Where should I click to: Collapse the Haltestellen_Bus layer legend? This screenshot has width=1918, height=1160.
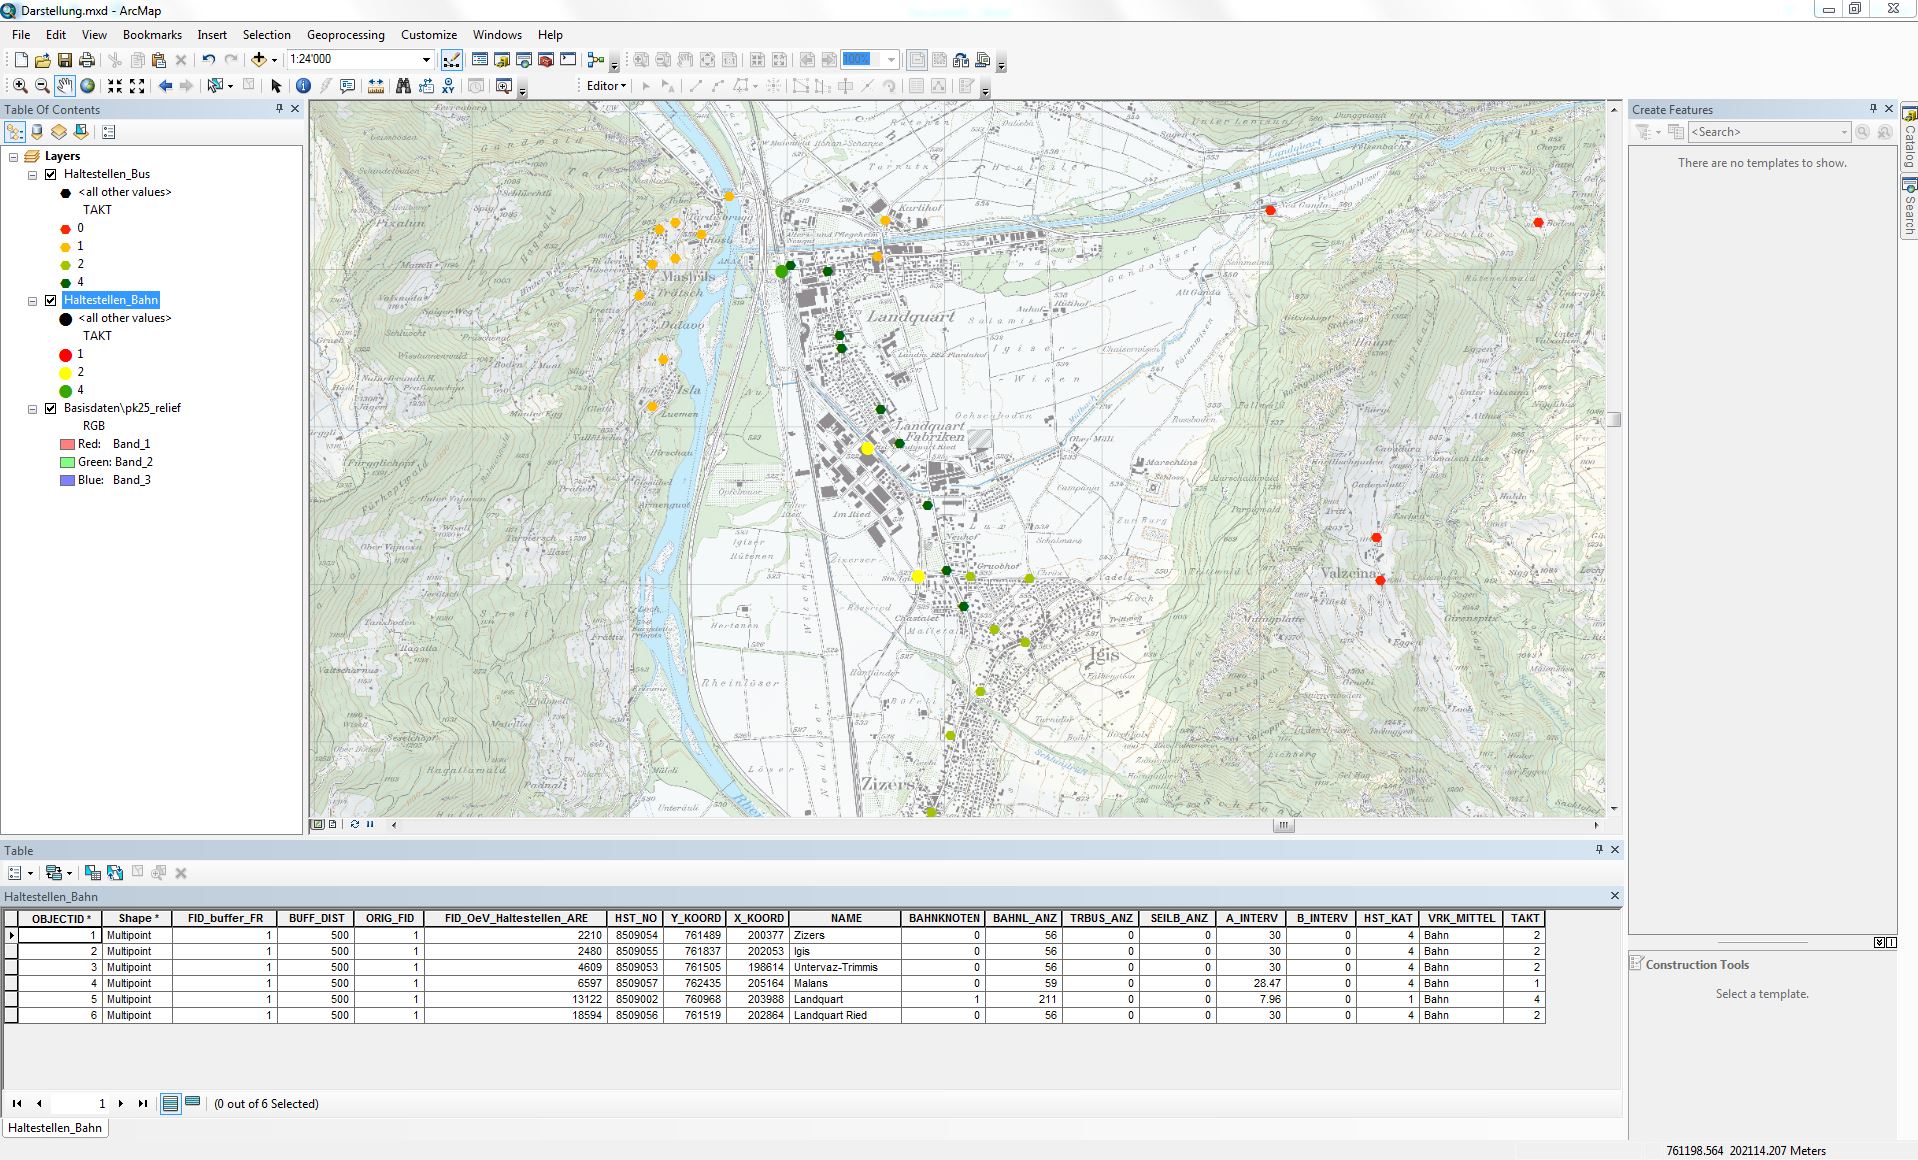(x=32, y=174)
